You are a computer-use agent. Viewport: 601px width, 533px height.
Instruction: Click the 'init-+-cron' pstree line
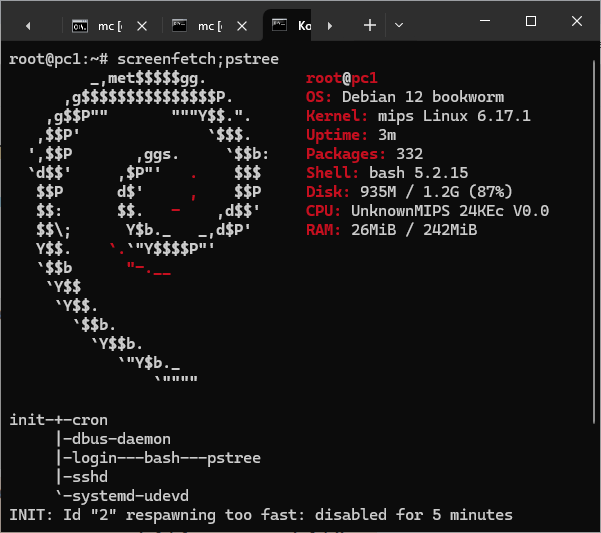tap(59, 420)
